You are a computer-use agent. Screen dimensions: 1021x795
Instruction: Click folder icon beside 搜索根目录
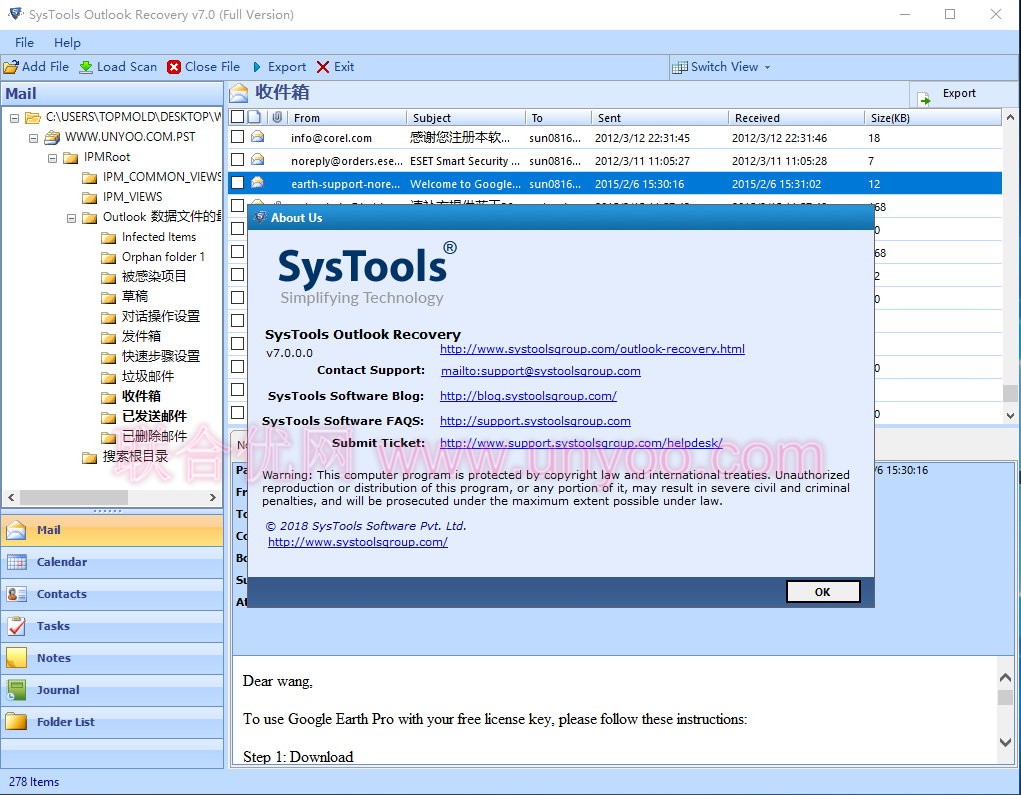click(x=90, y=458)
